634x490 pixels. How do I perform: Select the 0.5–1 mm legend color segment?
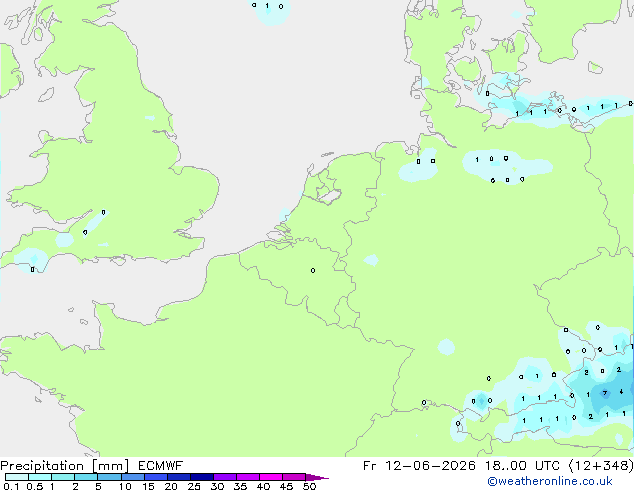[40, 477]
